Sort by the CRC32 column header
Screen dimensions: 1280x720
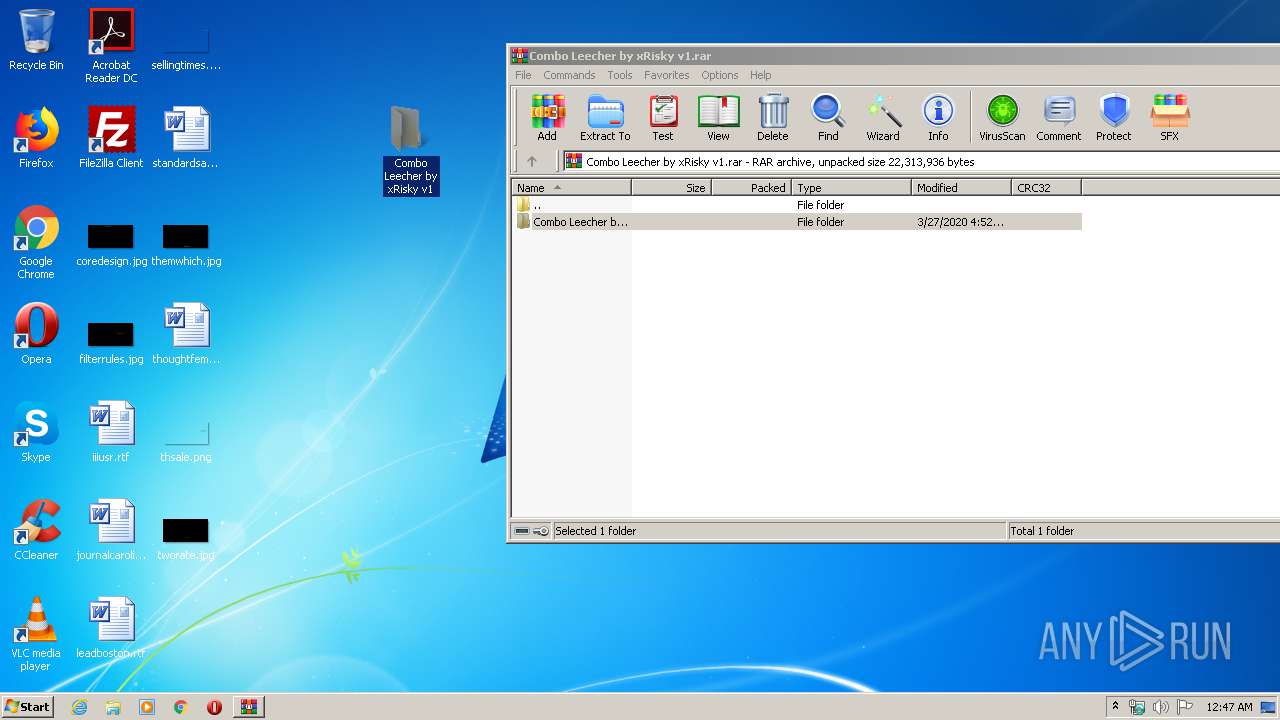[x=1046, y=187]
